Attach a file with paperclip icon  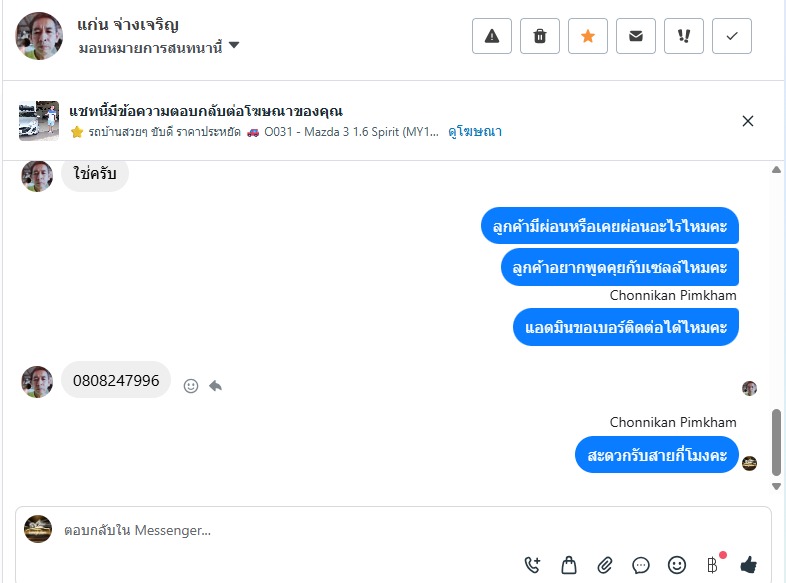605,565
